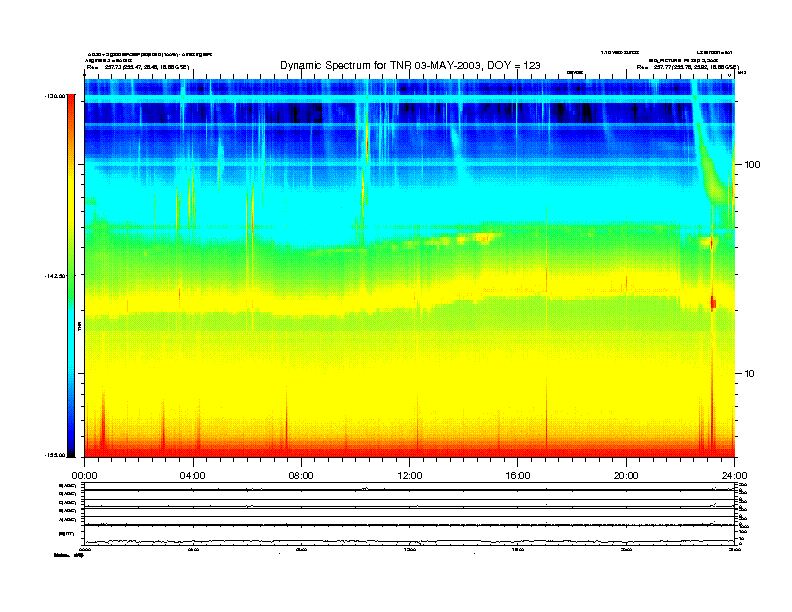Click the red burst near 23:00 in the yellow band
792x612 pixels.
coord(713,303)
